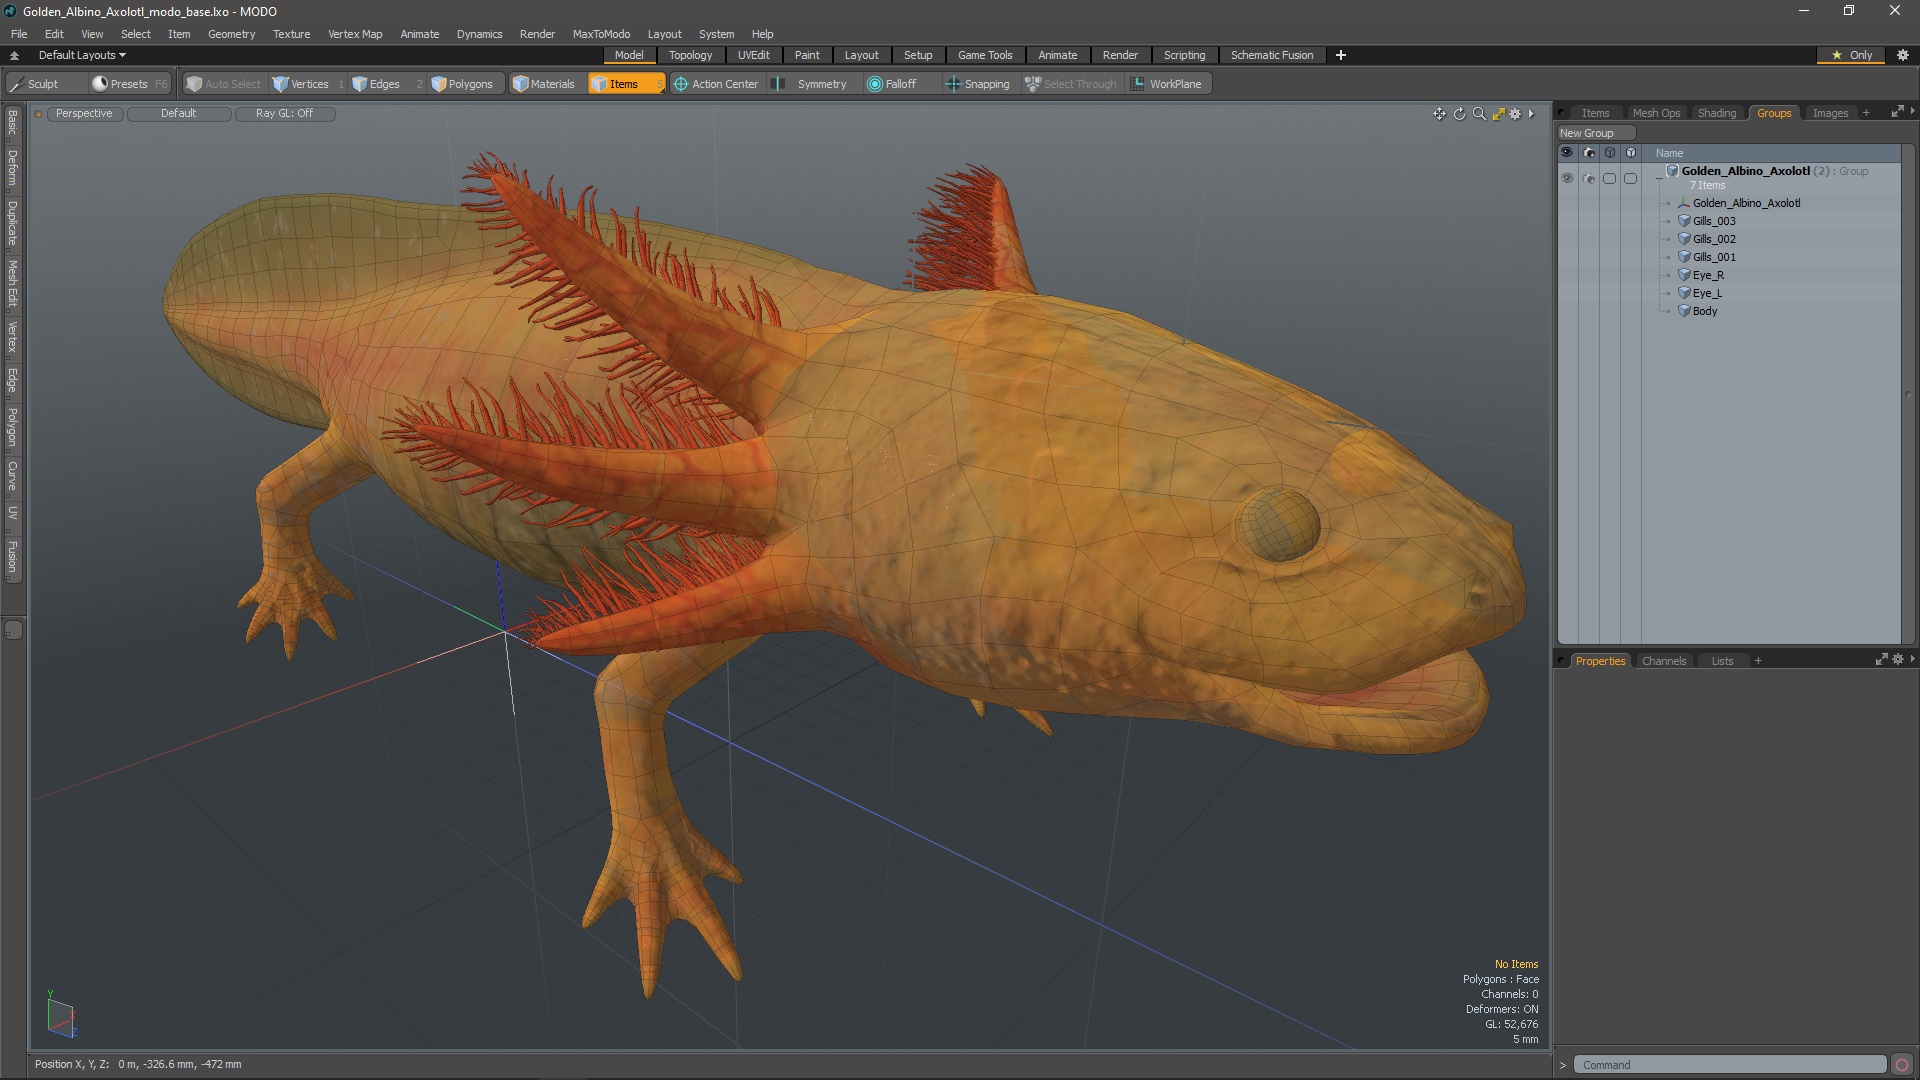Click the viewport rotate icon
1920x1080 pixels.
click(1459, 114)
